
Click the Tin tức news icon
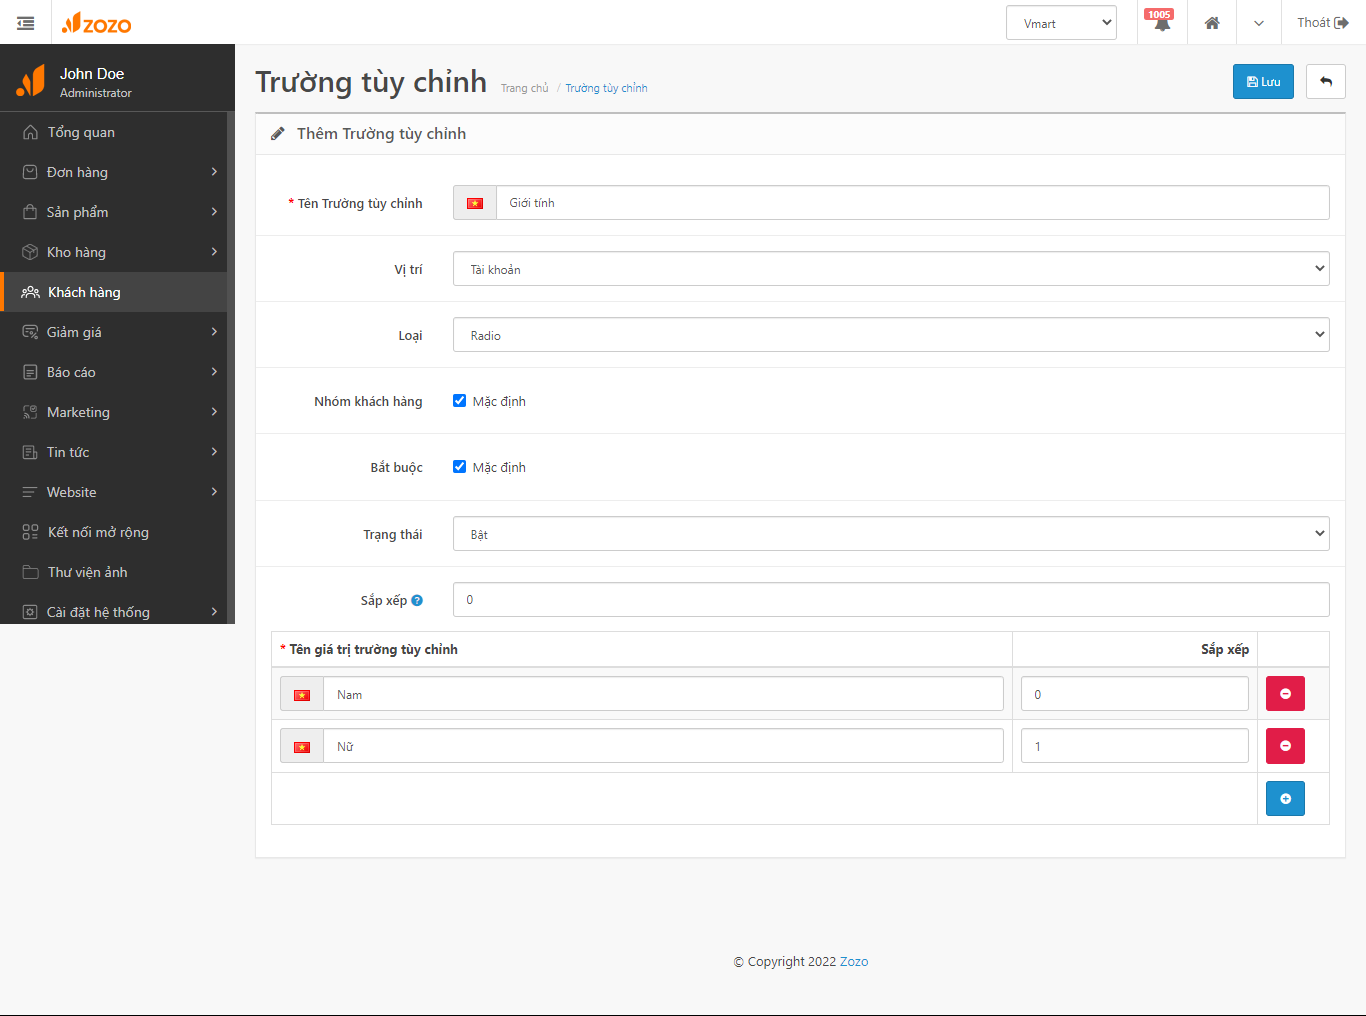click(x=30, y=452)
